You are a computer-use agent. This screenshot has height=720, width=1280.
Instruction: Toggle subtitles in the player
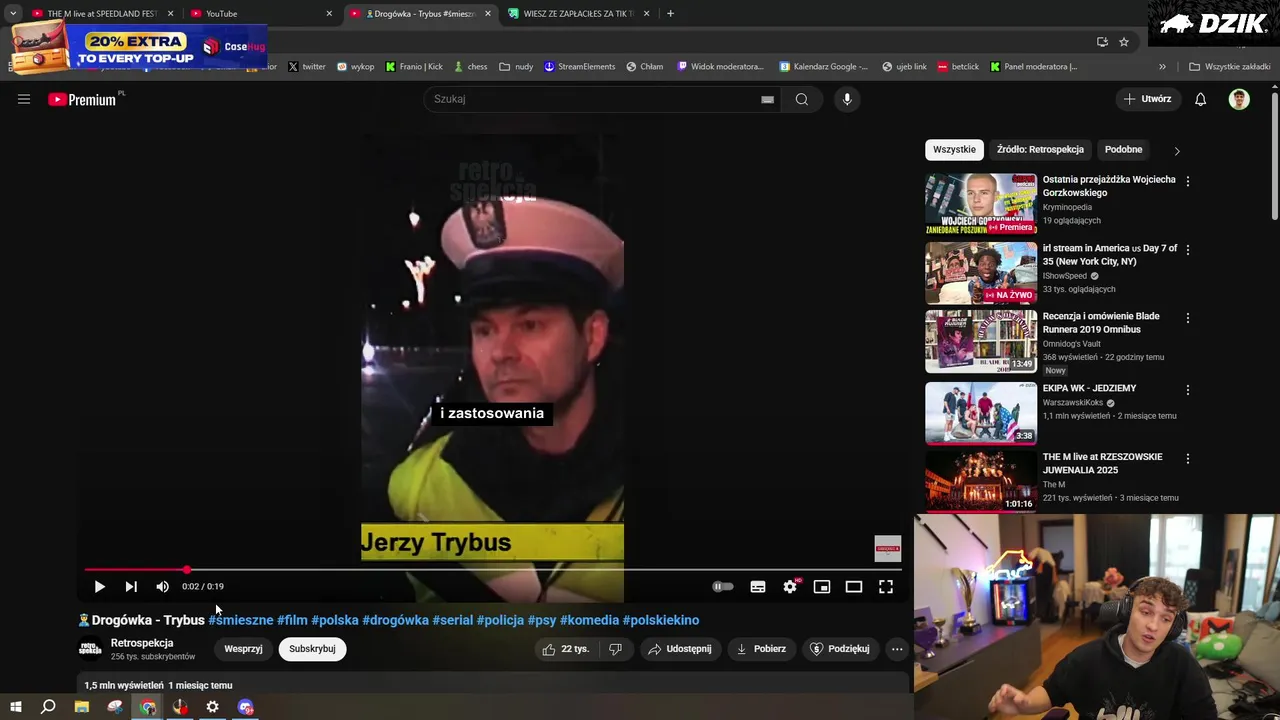click(758, 587)
